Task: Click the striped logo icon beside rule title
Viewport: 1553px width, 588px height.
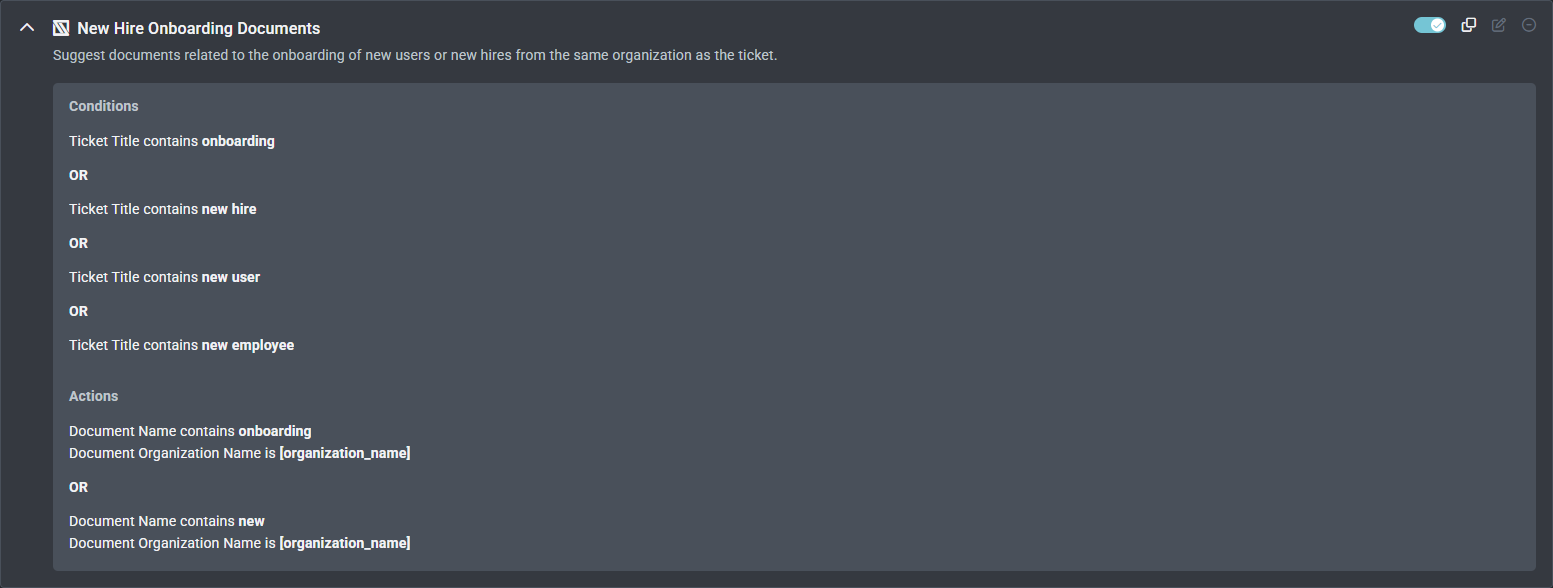Action: [61, 28]
